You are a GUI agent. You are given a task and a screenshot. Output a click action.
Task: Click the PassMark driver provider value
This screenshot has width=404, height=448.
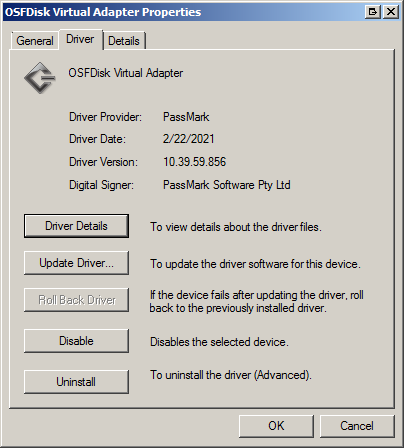186,117
